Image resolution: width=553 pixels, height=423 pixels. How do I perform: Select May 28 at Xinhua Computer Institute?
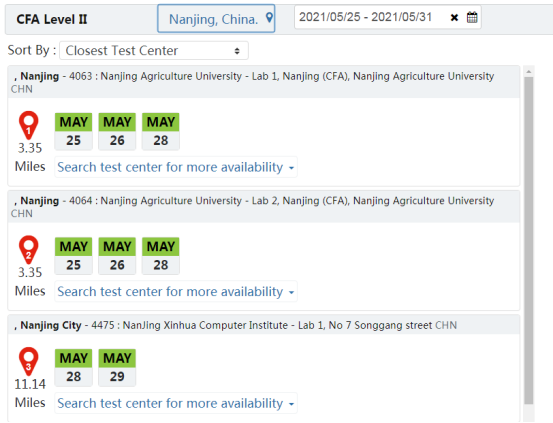click(x=73, y=368)
